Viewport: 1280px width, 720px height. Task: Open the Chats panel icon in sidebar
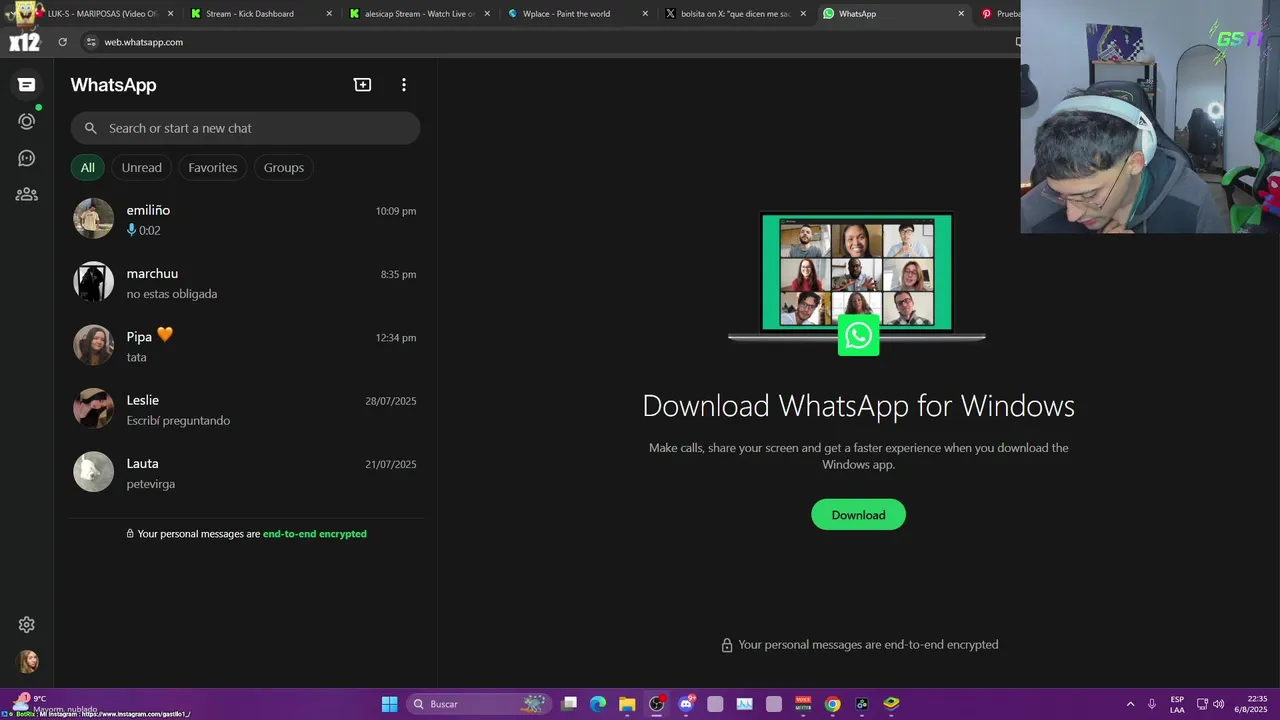pyautogui.click(x=26, y=85)
